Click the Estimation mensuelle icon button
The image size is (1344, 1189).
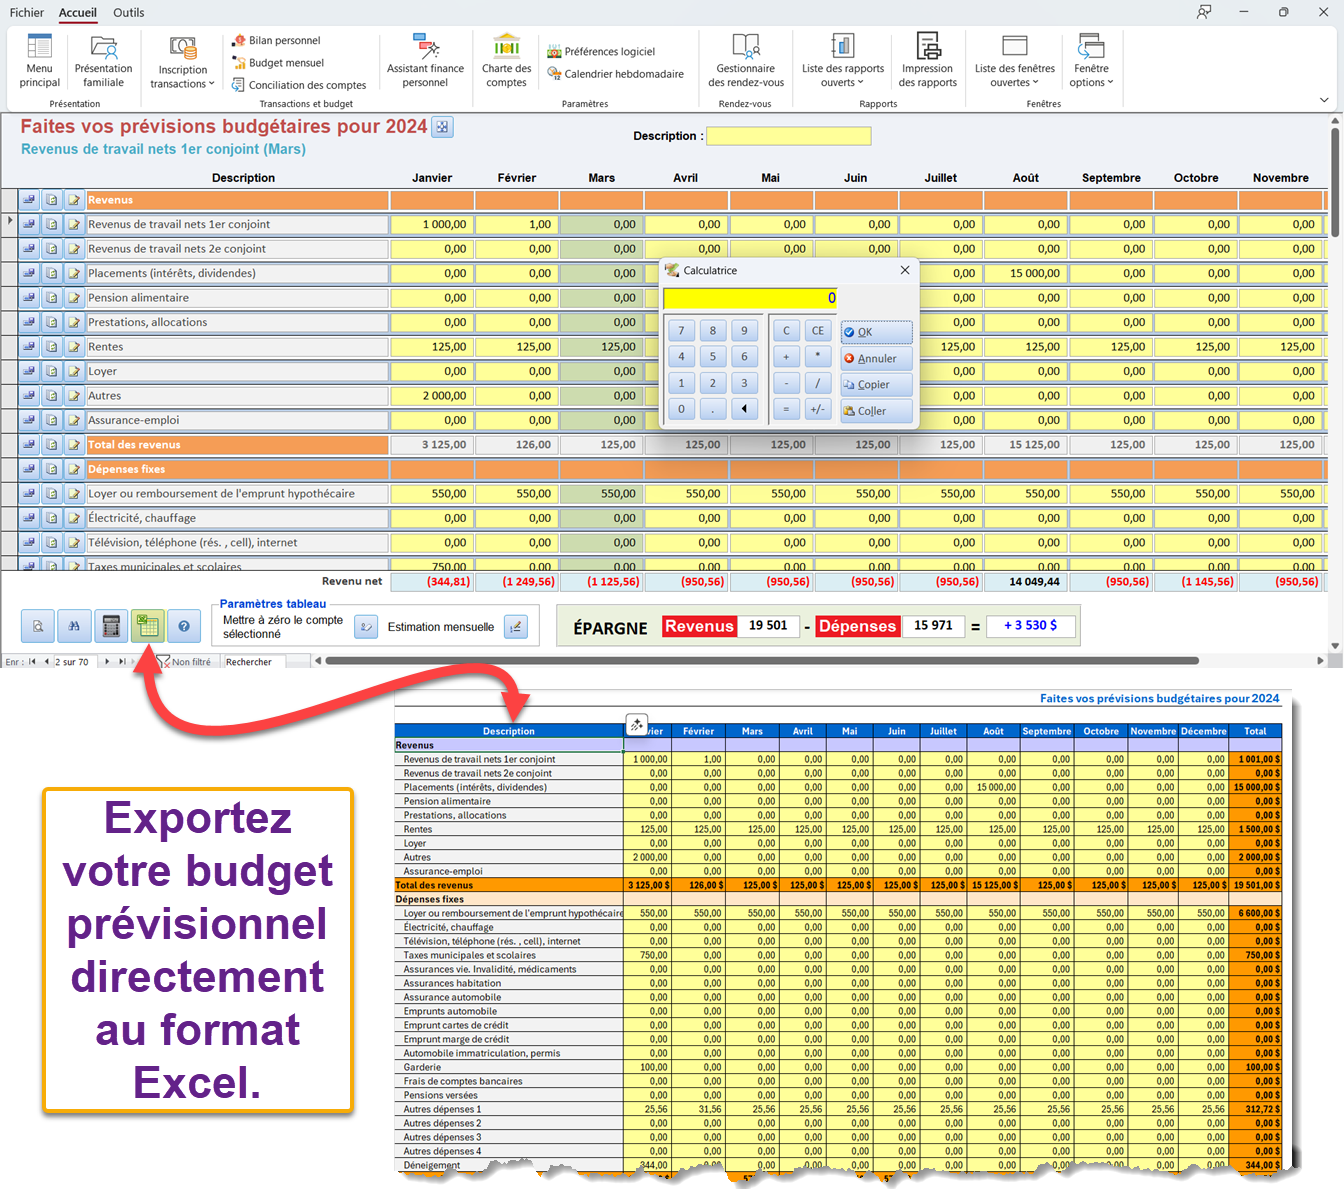click(515, 627)
